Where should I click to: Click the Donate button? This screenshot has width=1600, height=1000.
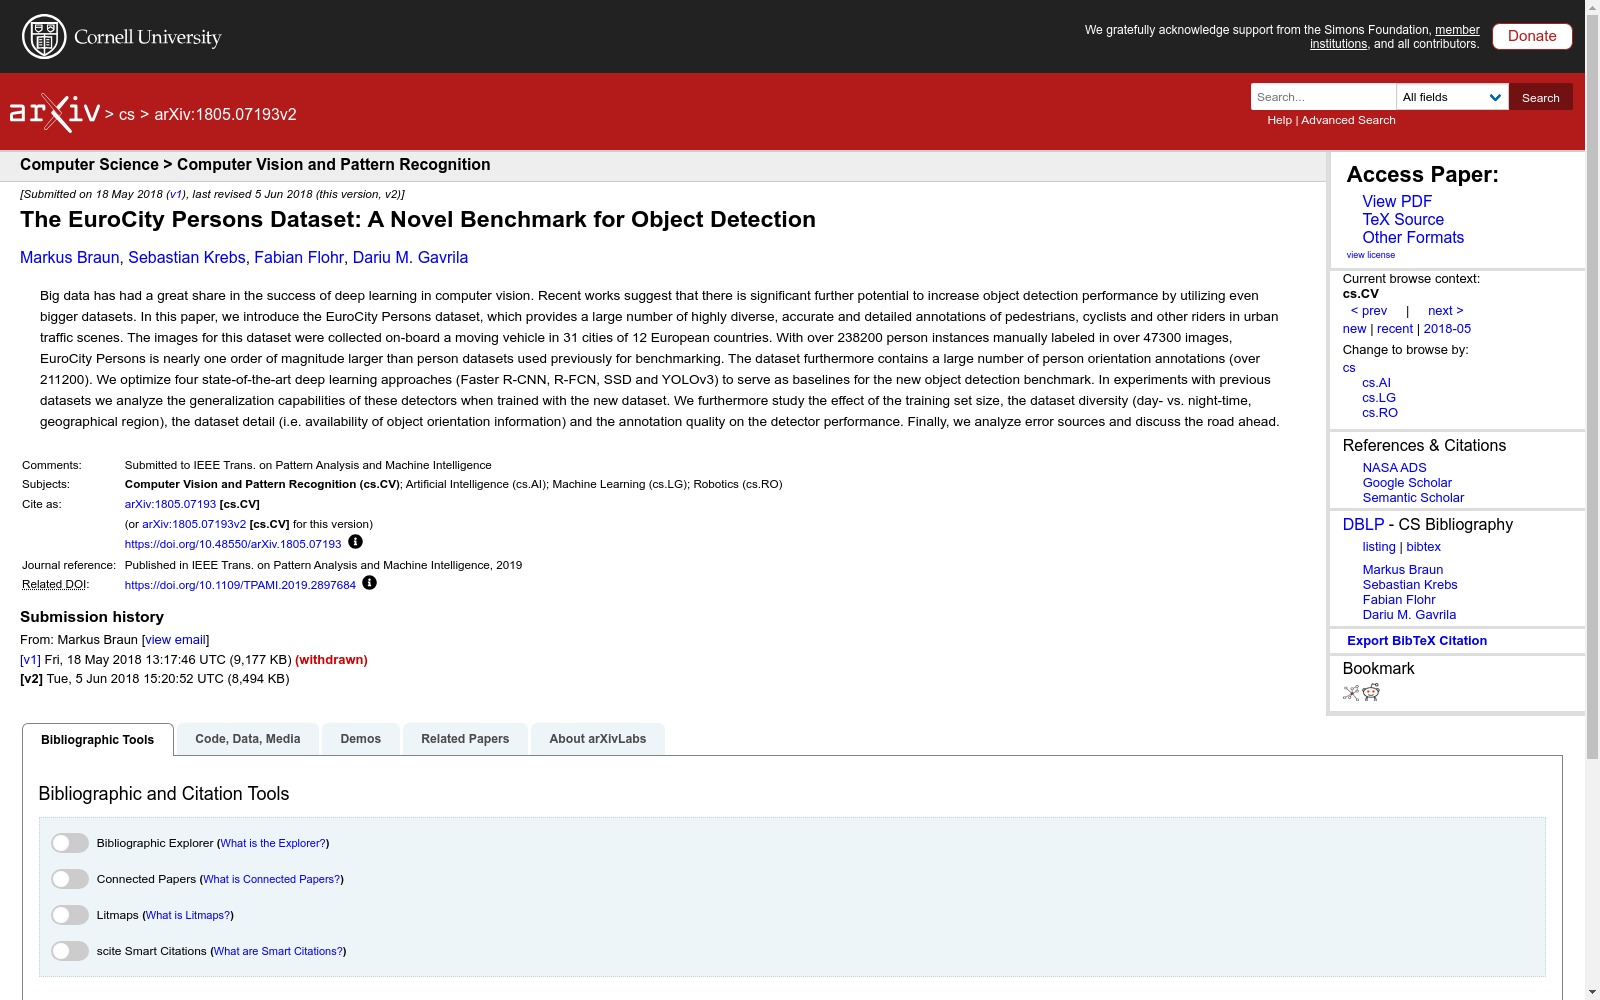coord(1532,36)
